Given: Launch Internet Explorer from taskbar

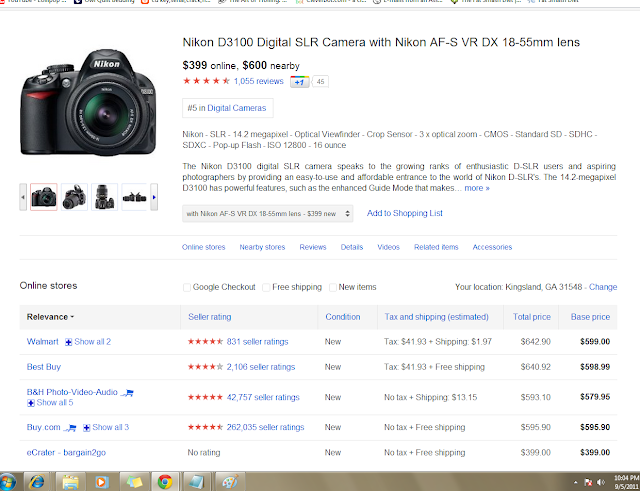Looking at the screenshot, I should (37, 482).
